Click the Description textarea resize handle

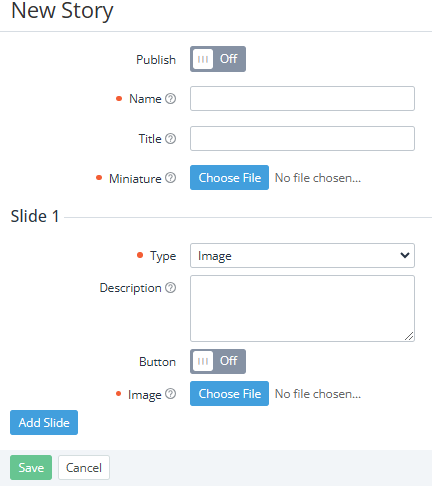pos(410,337)
